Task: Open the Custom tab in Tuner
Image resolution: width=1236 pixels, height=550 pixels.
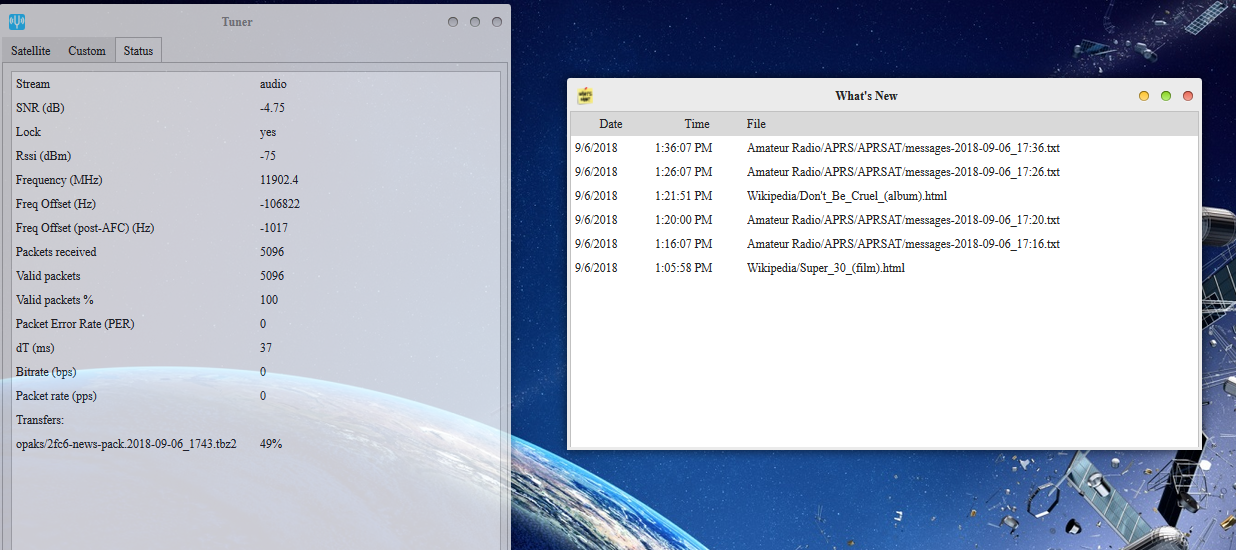Action: [87, 51]
